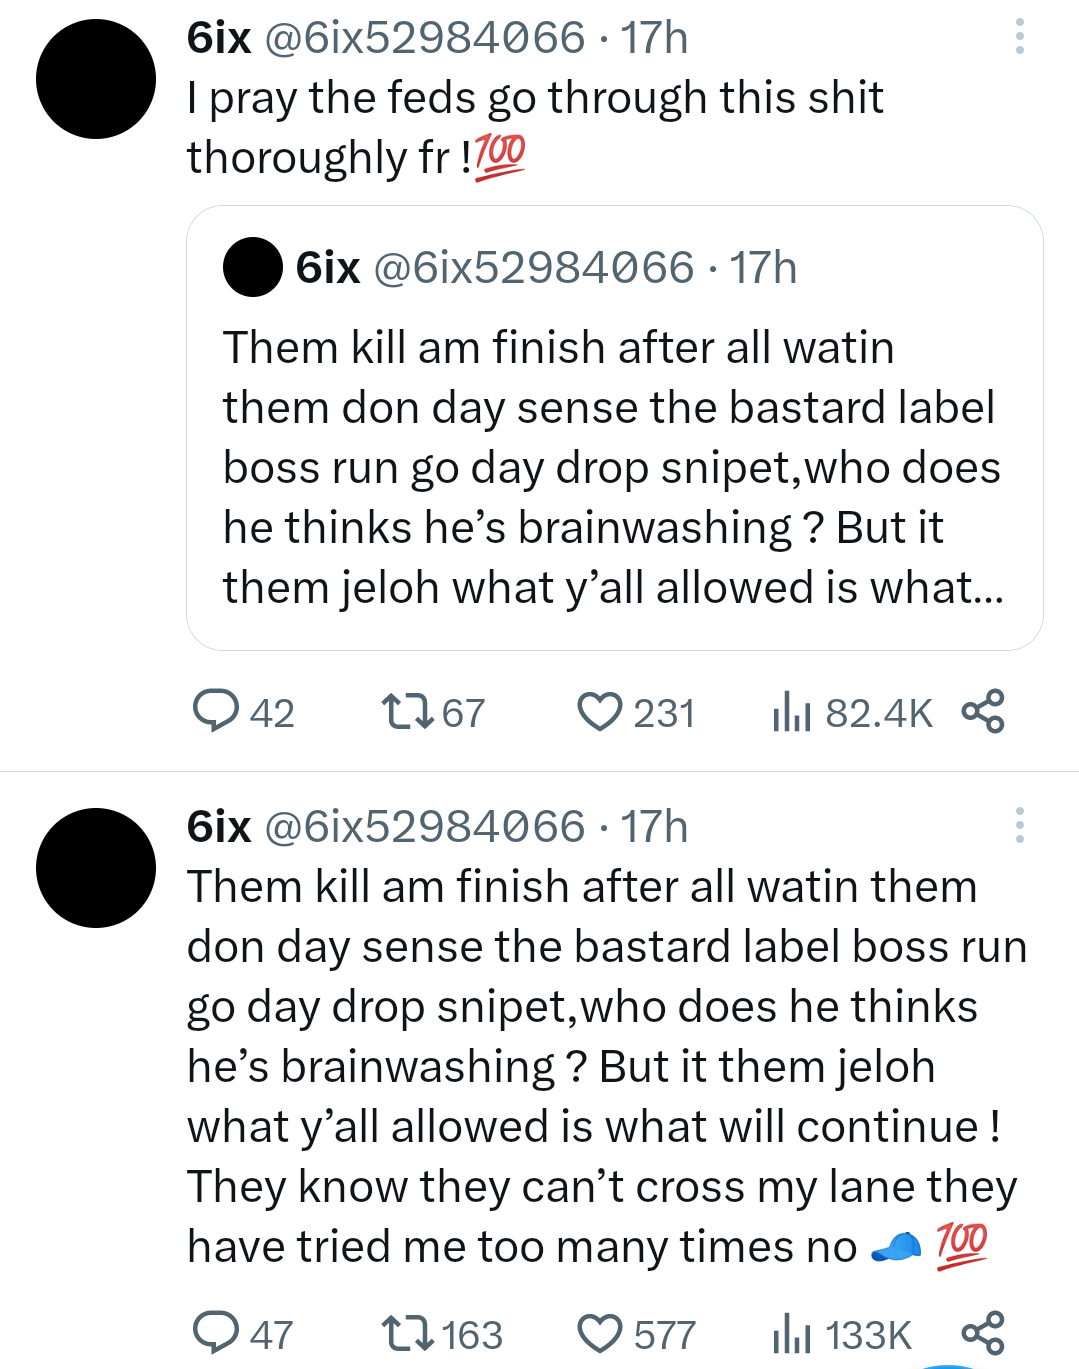Like the tweet with 577 likes
This screenshot has width=1079, height=1369.
[600, 1333]
